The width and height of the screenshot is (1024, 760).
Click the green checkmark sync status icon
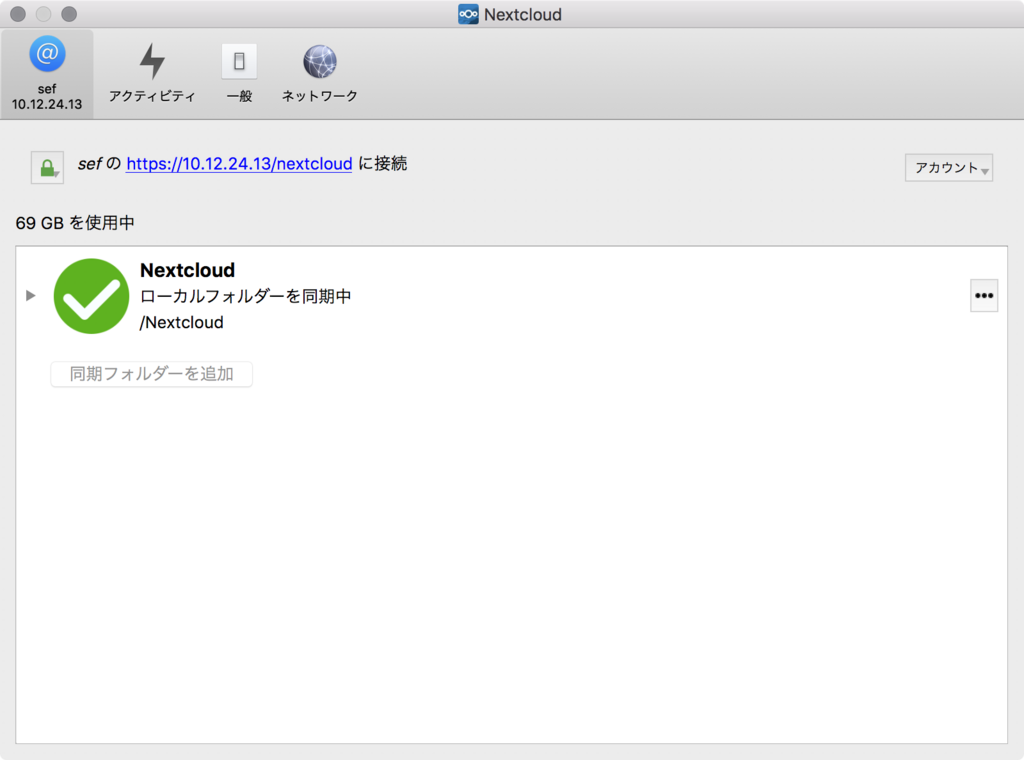click(91, 296)
